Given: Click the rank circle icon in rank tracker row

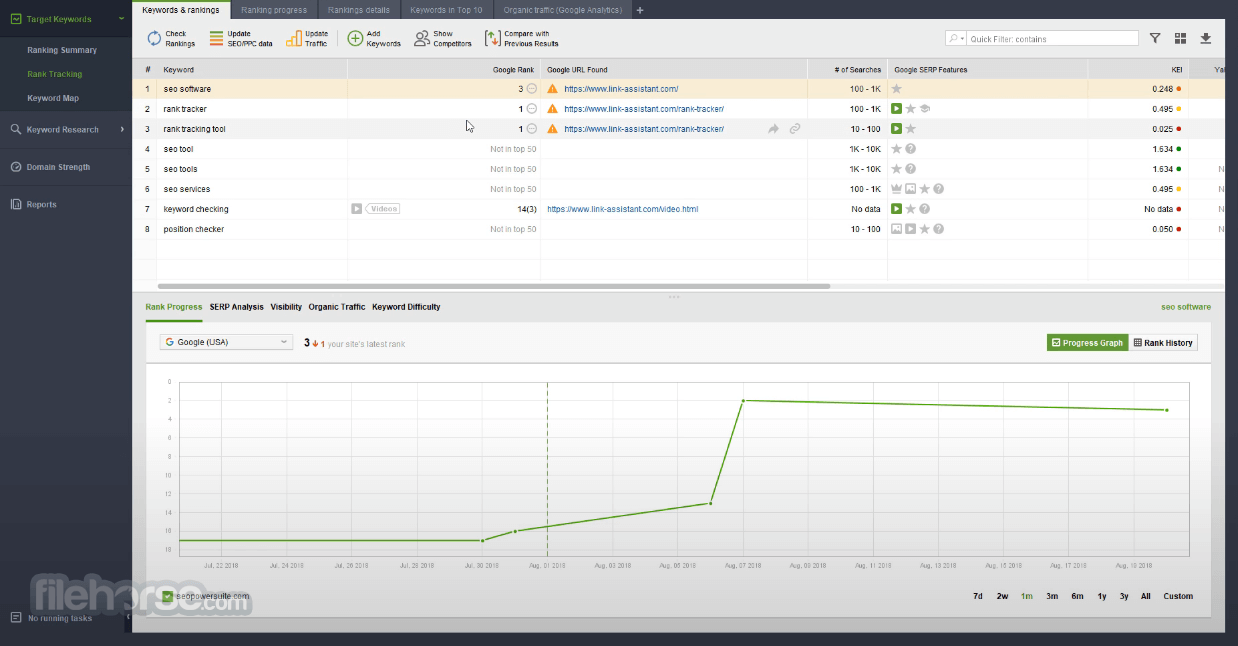Looking at the screenshot, I should 532,109.
